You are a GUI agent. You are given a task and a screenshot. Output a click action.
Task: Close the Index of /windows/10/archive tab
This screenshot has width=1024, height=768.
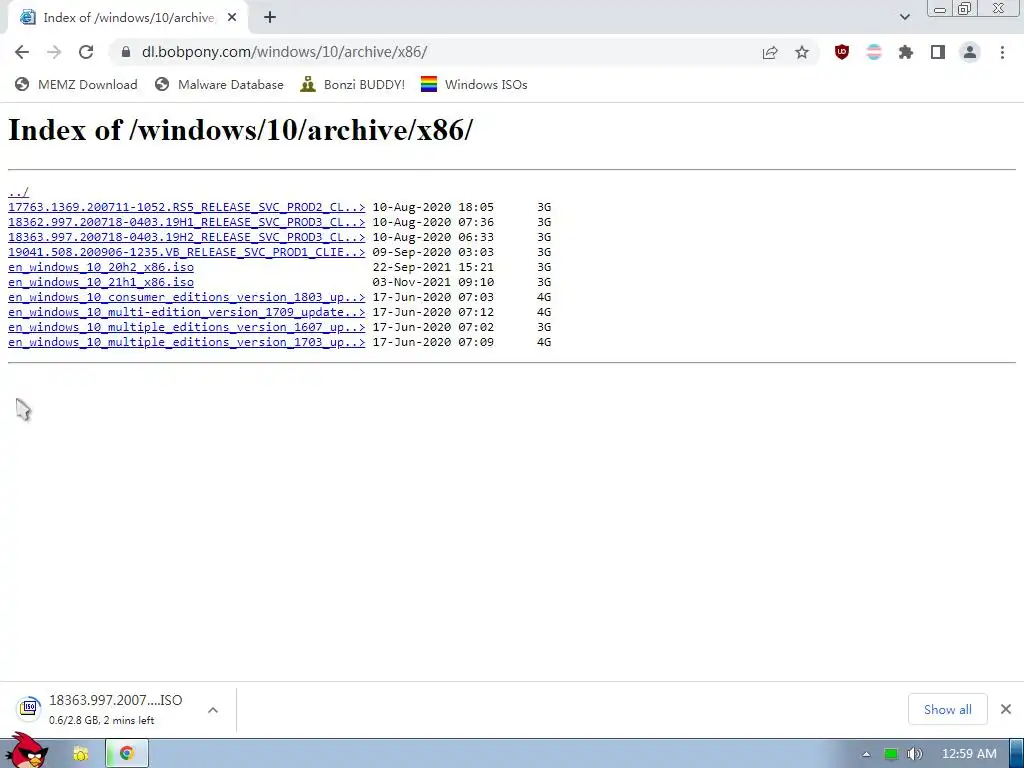(x=232, y=18)
